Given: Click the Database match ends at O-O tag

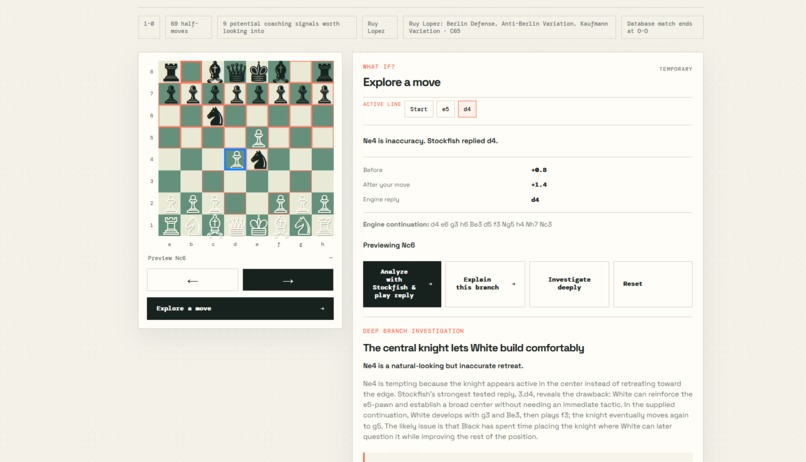Looking at the screenshot, I should 662,27.
